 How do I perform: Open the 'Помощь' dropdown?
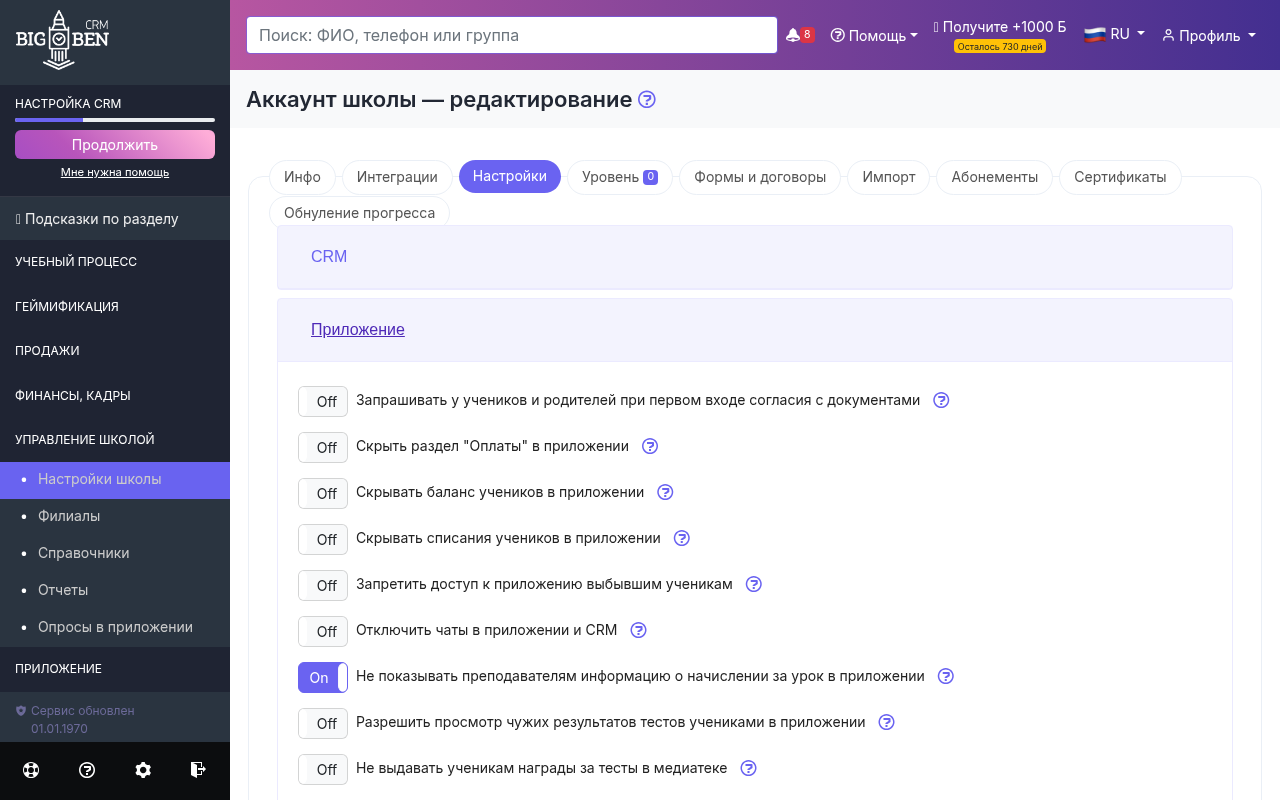[x=873, y=35]
